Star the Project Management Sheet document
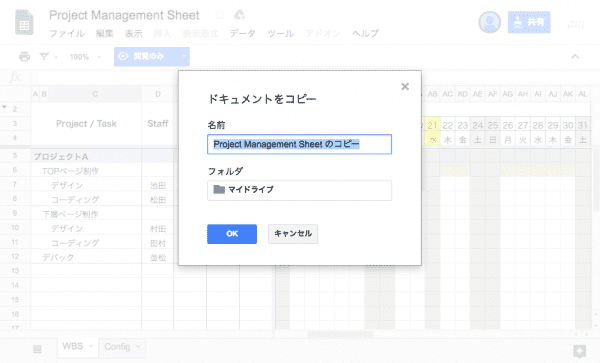 click(x=220, y=15)
